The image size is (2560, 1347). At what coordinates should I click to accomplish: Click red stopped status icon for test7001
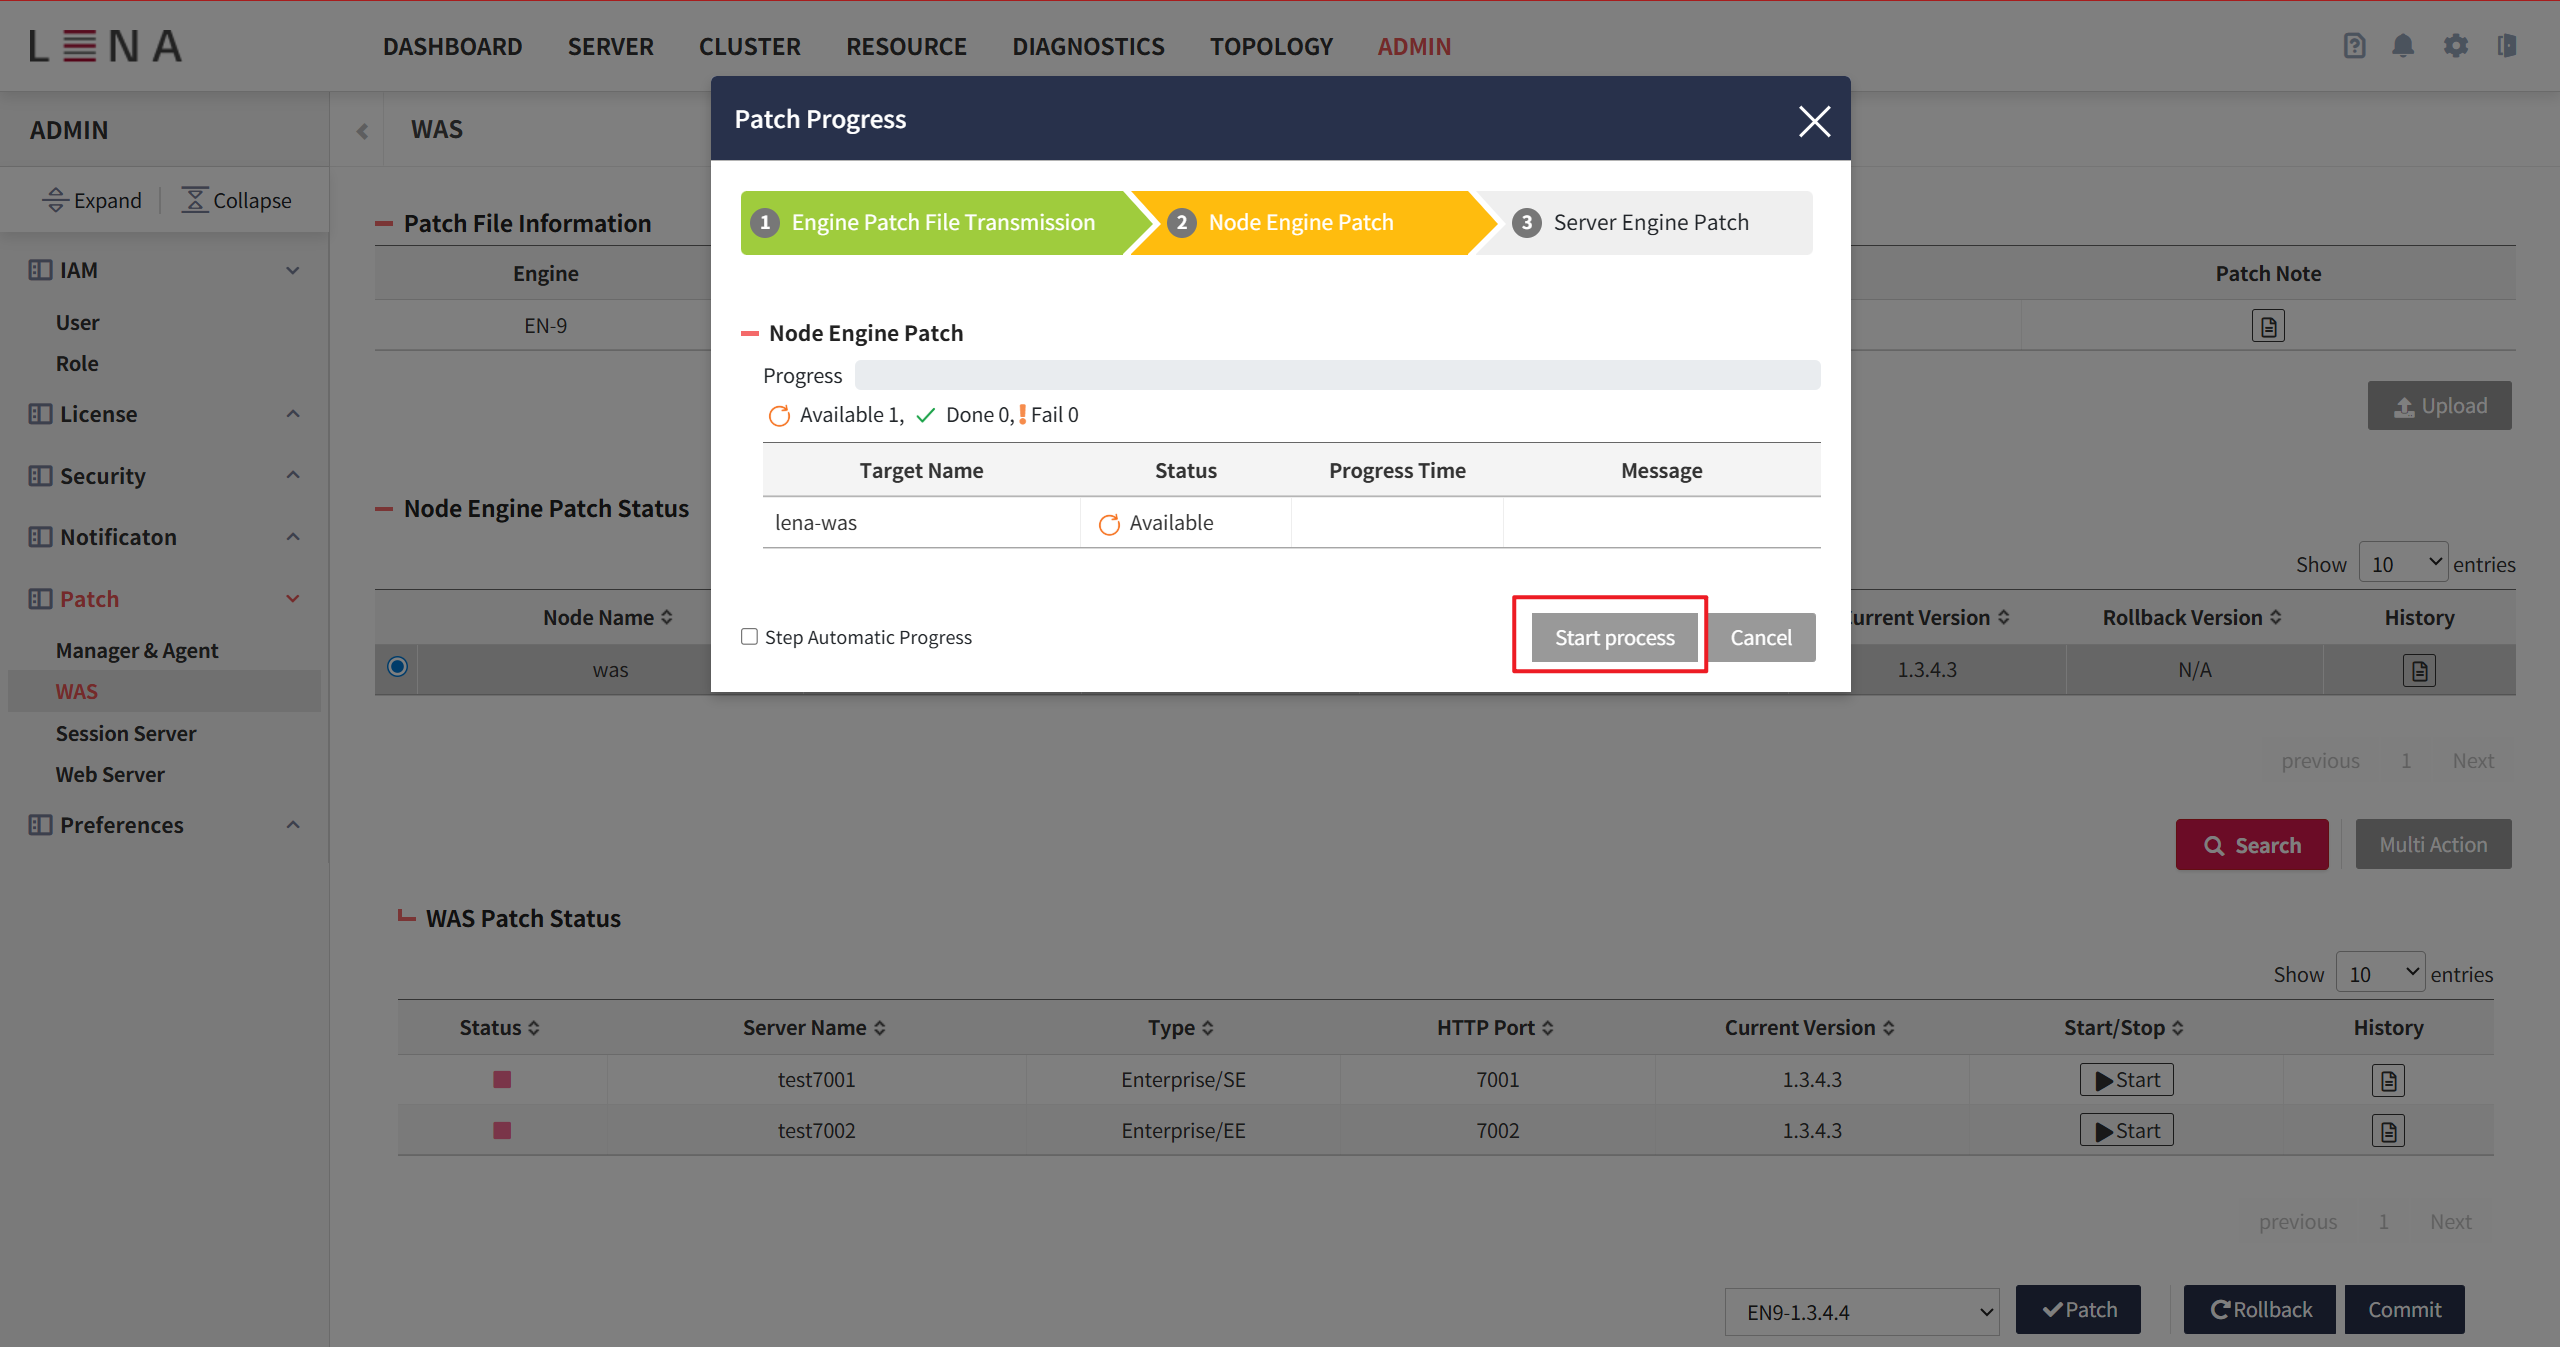pos(502,1079)
